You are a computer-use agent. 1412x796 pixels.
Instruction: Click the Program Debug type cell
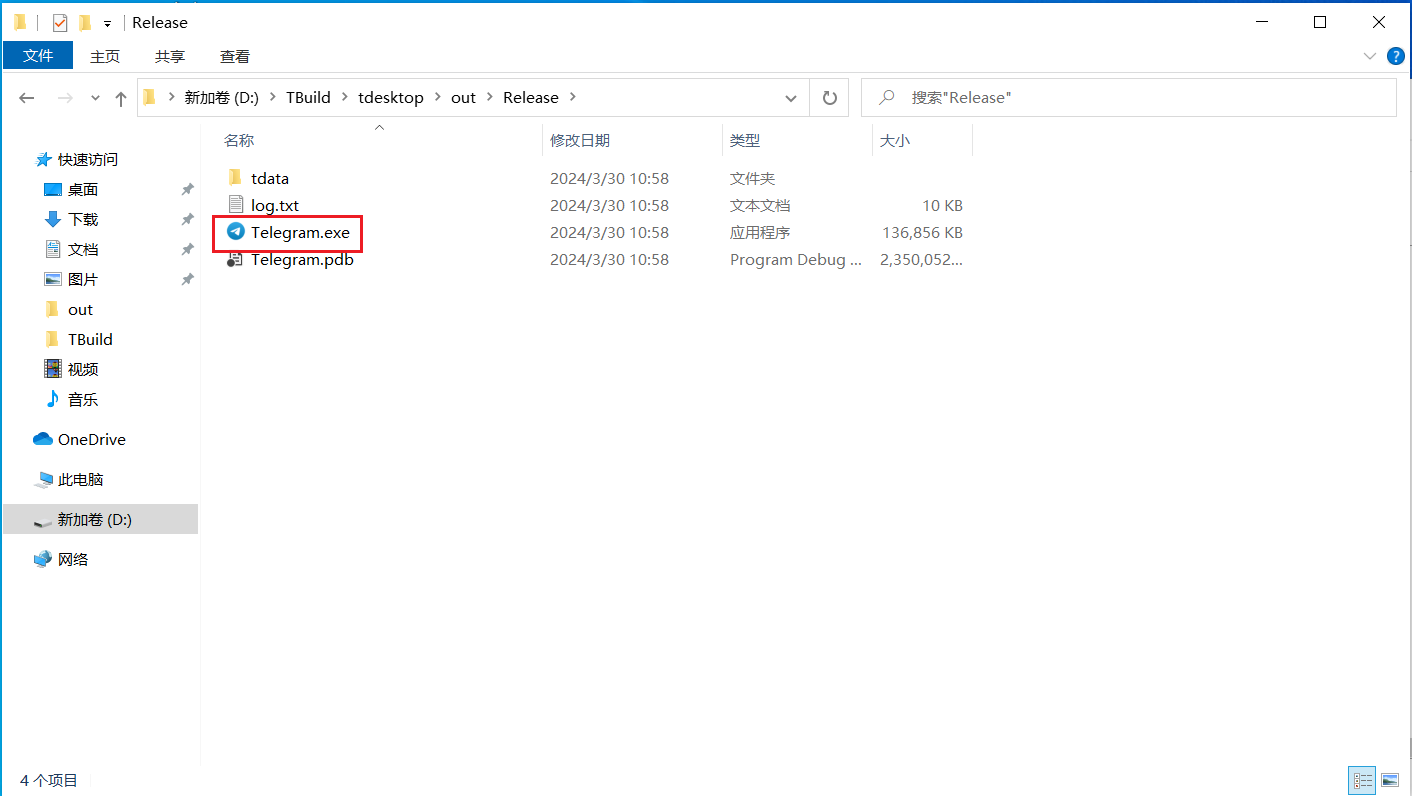[x=796, y=259]
